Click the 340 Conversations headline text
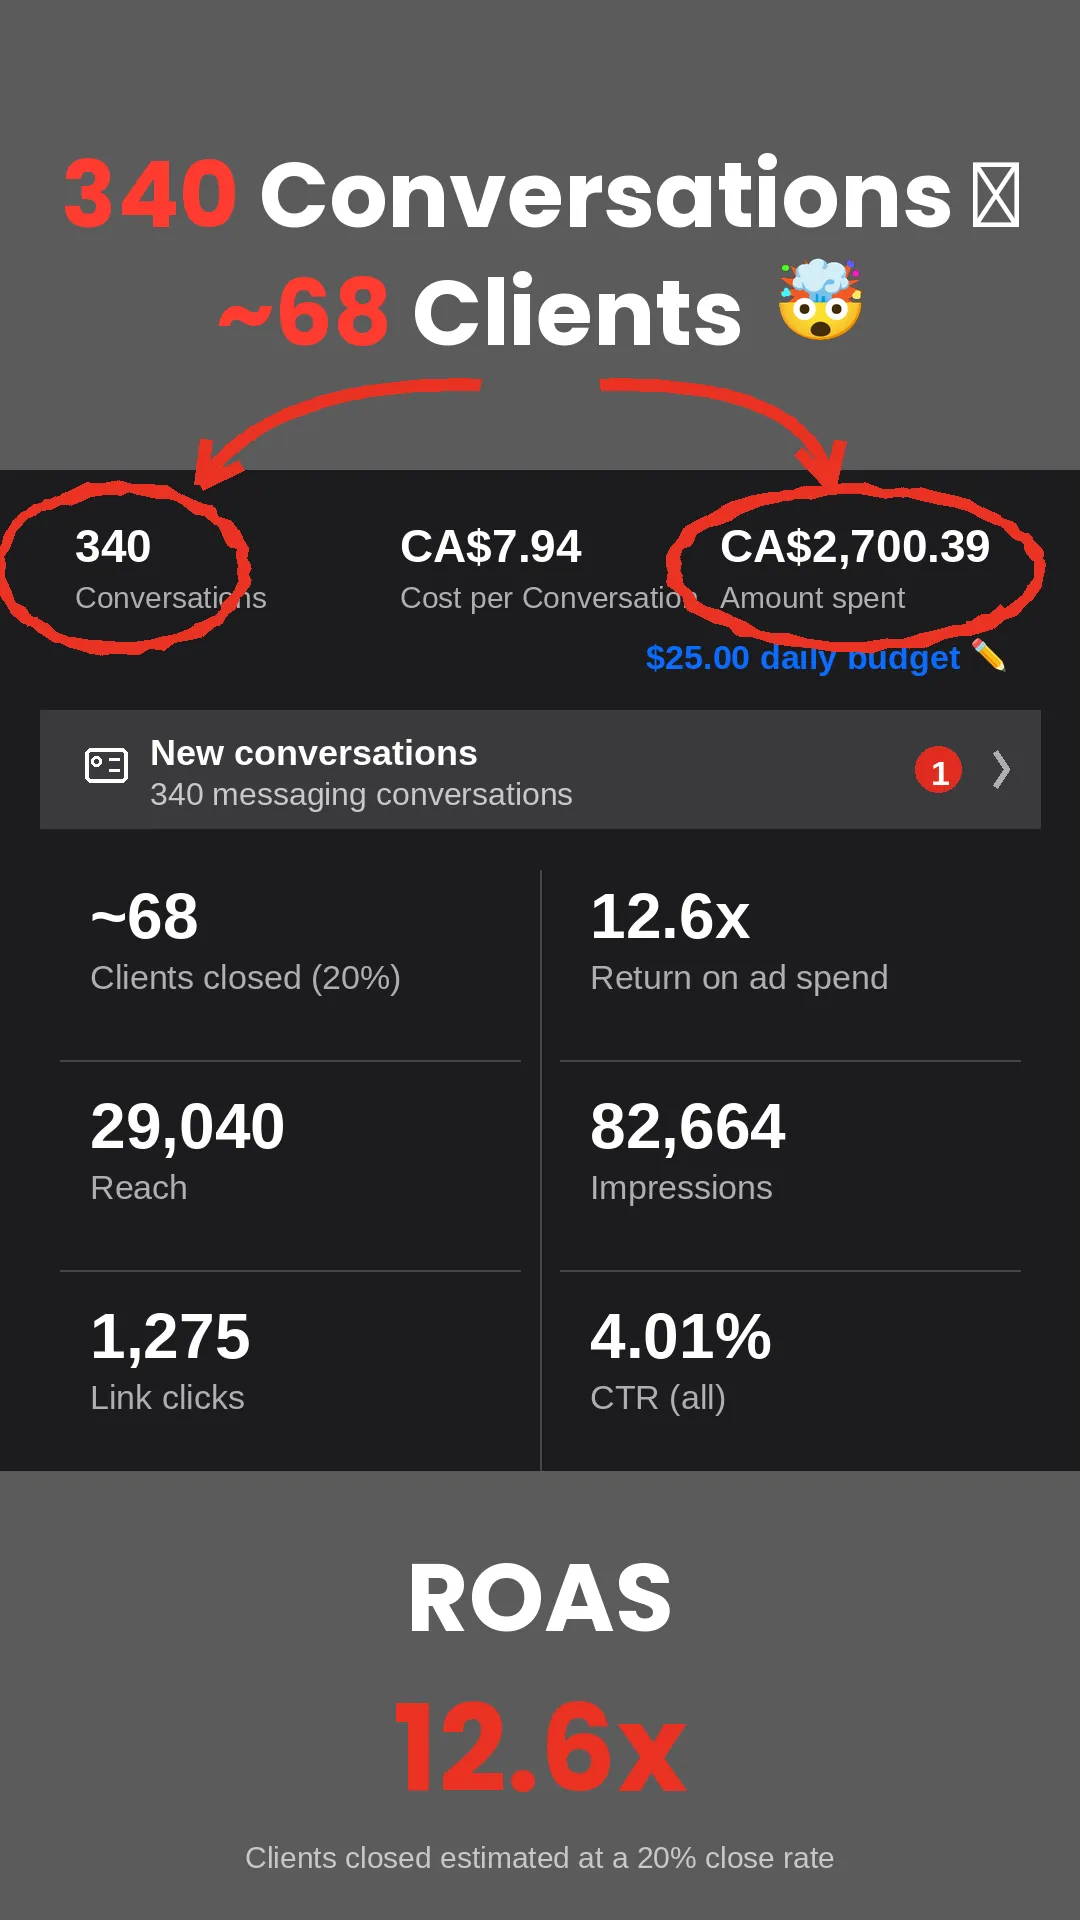 [x=508, y=193]
